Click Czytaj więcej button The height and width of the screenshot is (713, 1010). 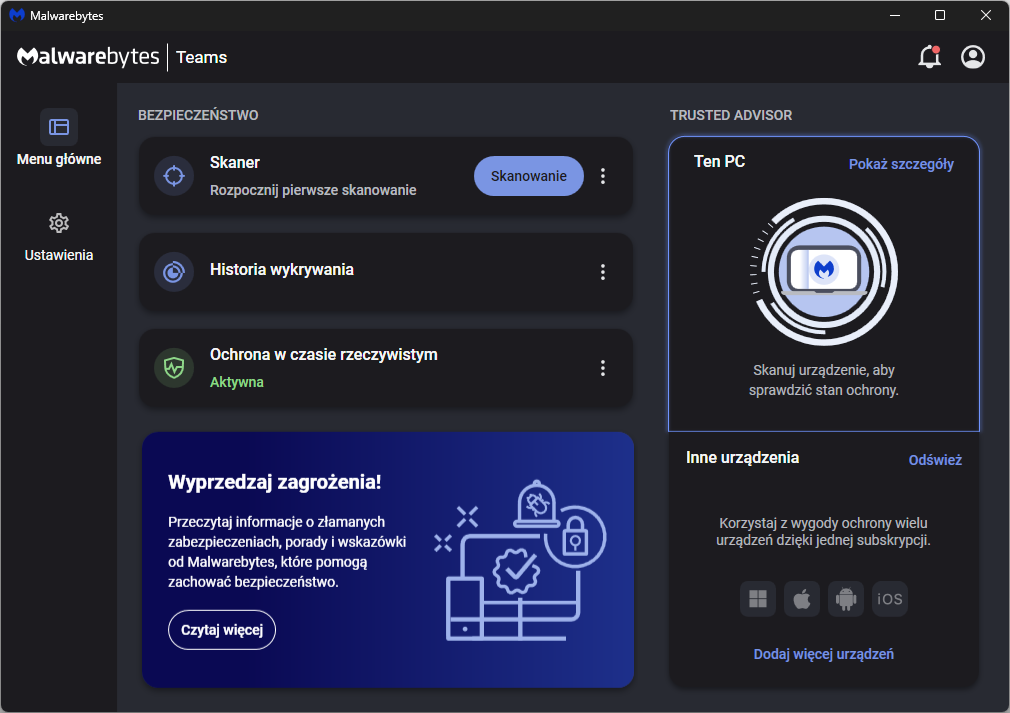pyautogui.click(x=222, y=630)
